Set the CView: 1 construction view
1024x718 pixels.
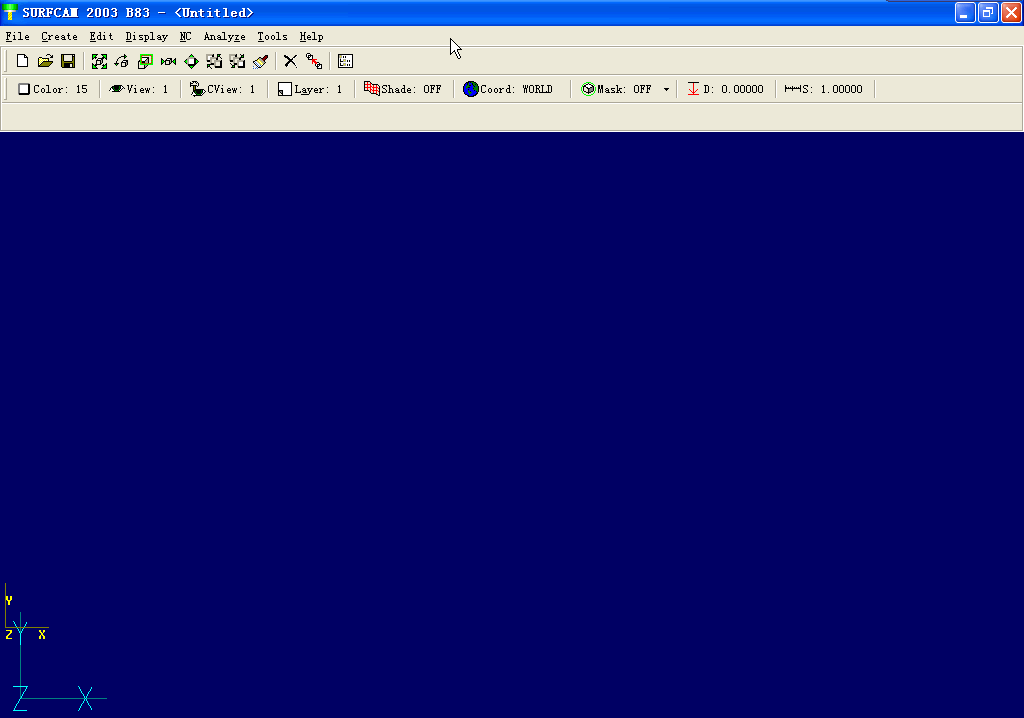[x=223, y=89]
